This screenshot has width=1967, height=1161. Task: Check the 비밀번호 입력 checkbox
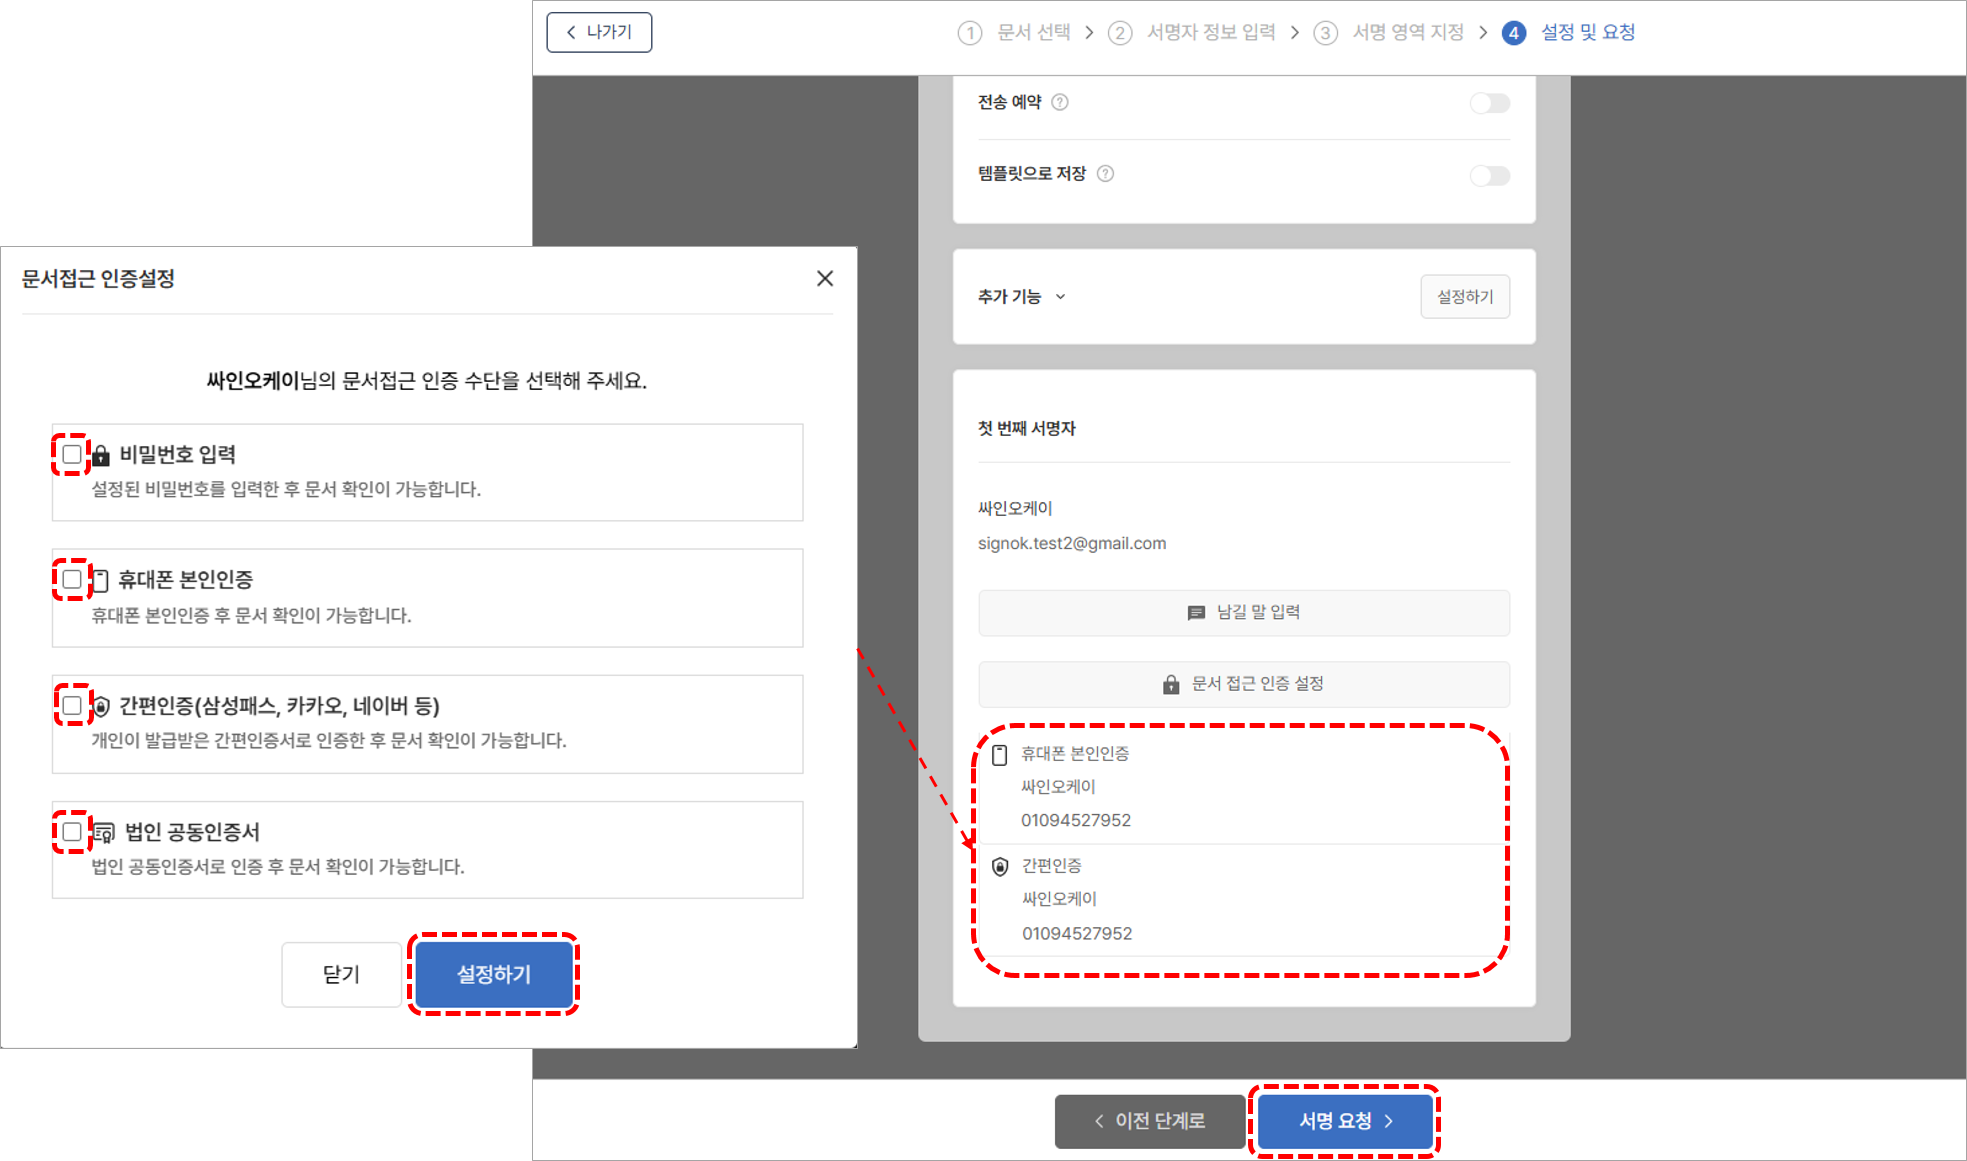pos(72,455)
